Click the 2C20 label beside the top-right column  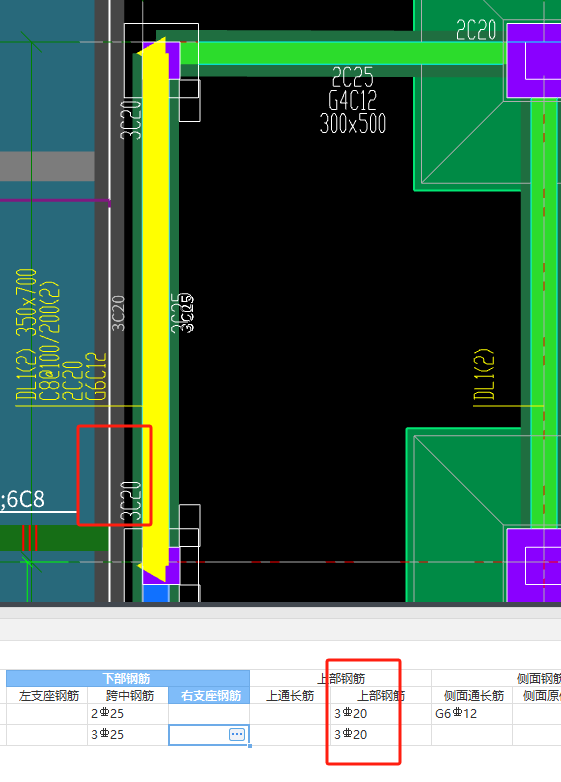476,30
